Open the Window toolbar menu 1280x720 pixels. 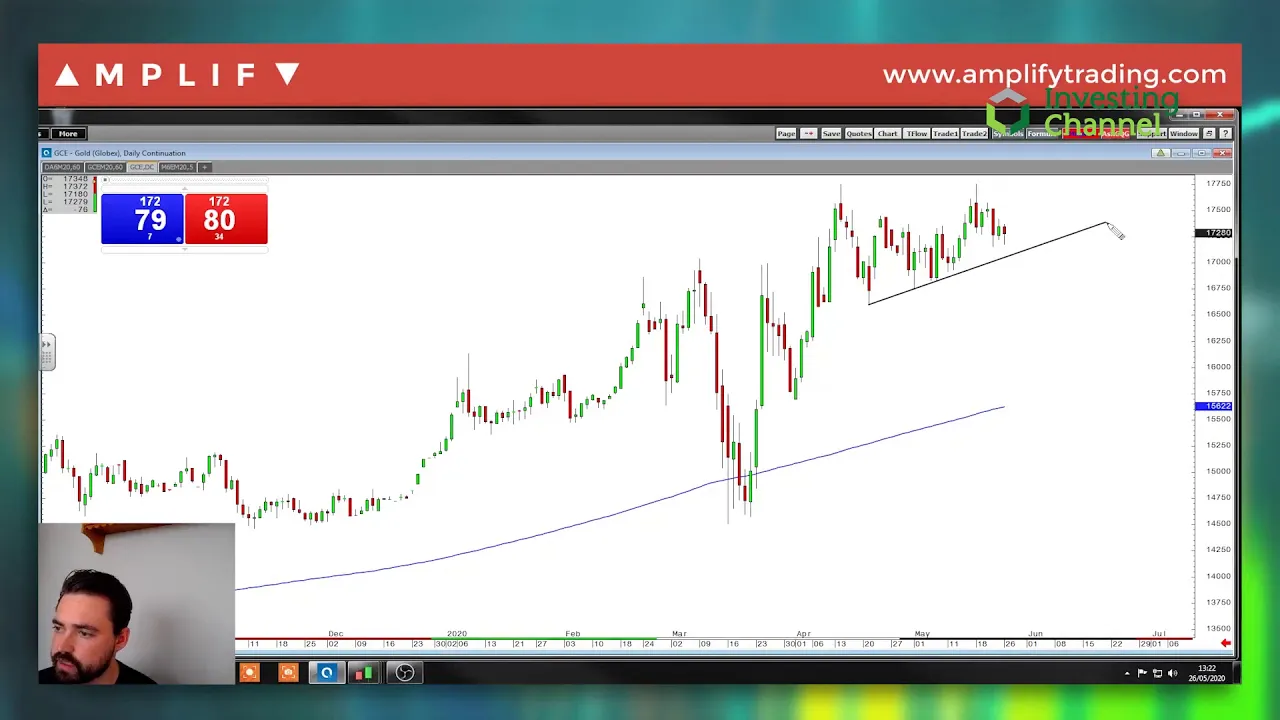tap(1184, 133)
